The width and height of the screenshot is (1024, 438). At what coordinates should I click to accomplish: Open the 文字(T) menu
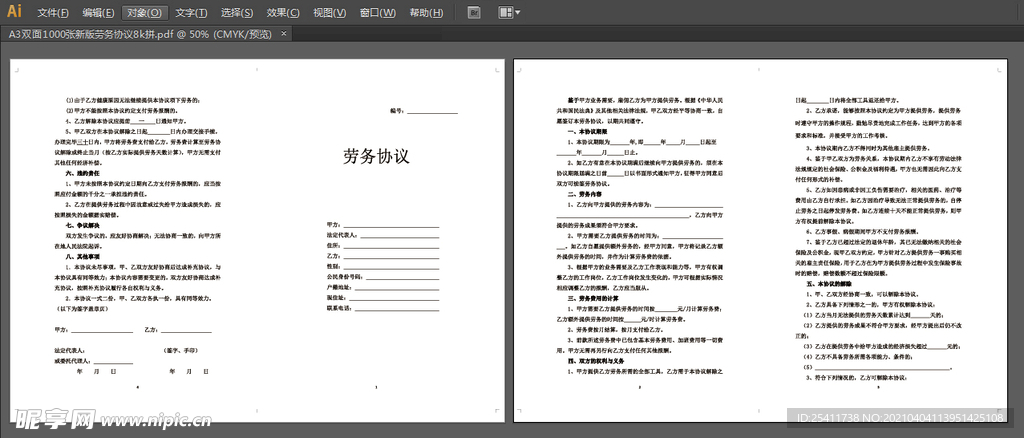coord(190,13)
